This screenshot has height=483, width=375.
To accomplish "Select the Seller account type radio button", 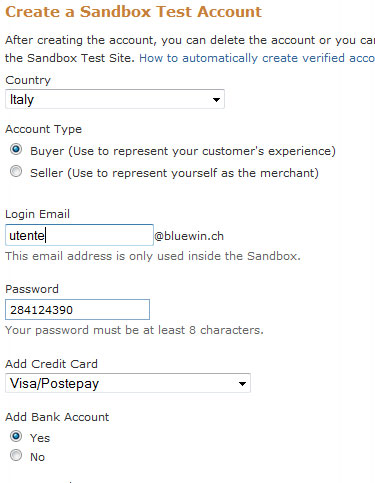I will tap(16, 171).
